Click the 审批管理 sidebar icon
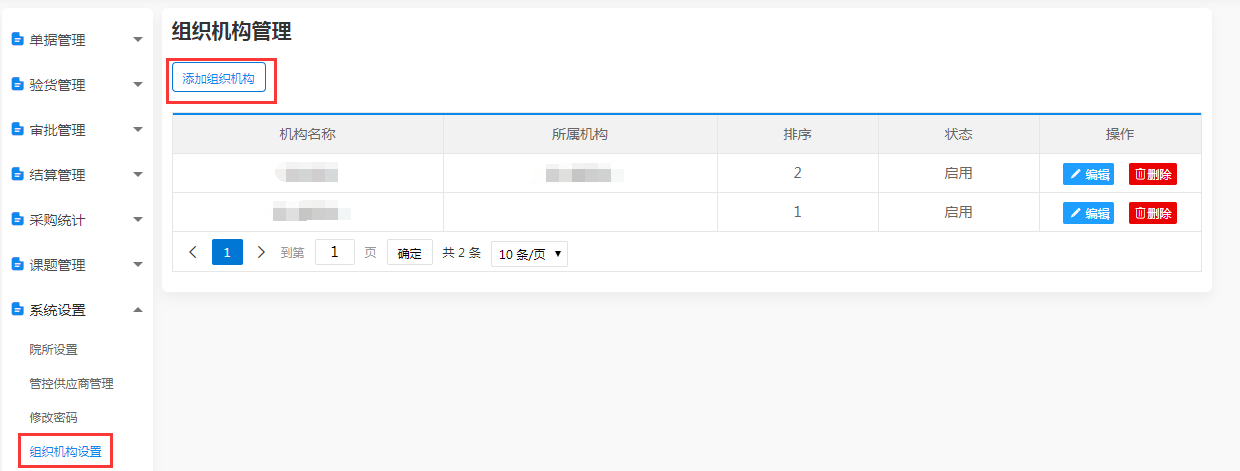This screenshot has height=471, width=1240. [x=17, y=130]
